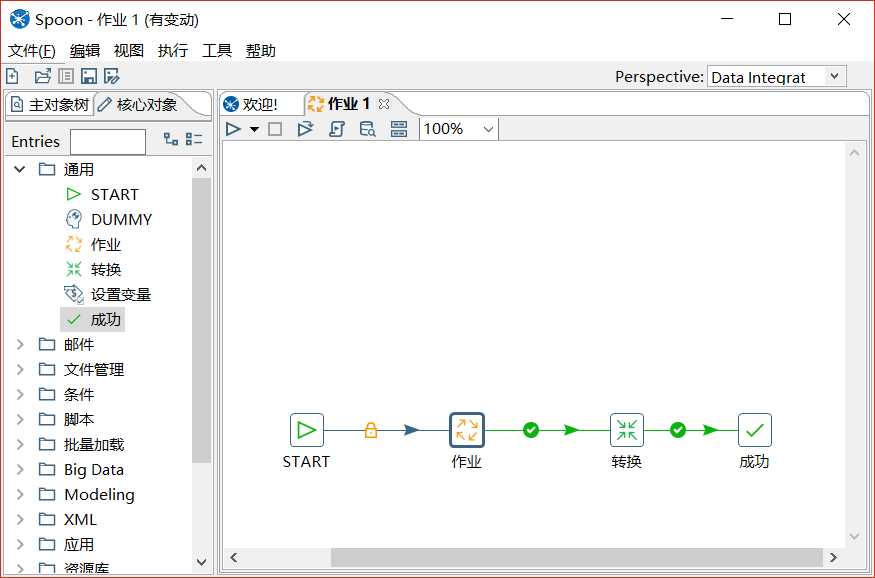The height and width of the screenshot is (578, 875).
Task: Open the 工具 menu
Action: pyautogui.click(x=217, y=51)
